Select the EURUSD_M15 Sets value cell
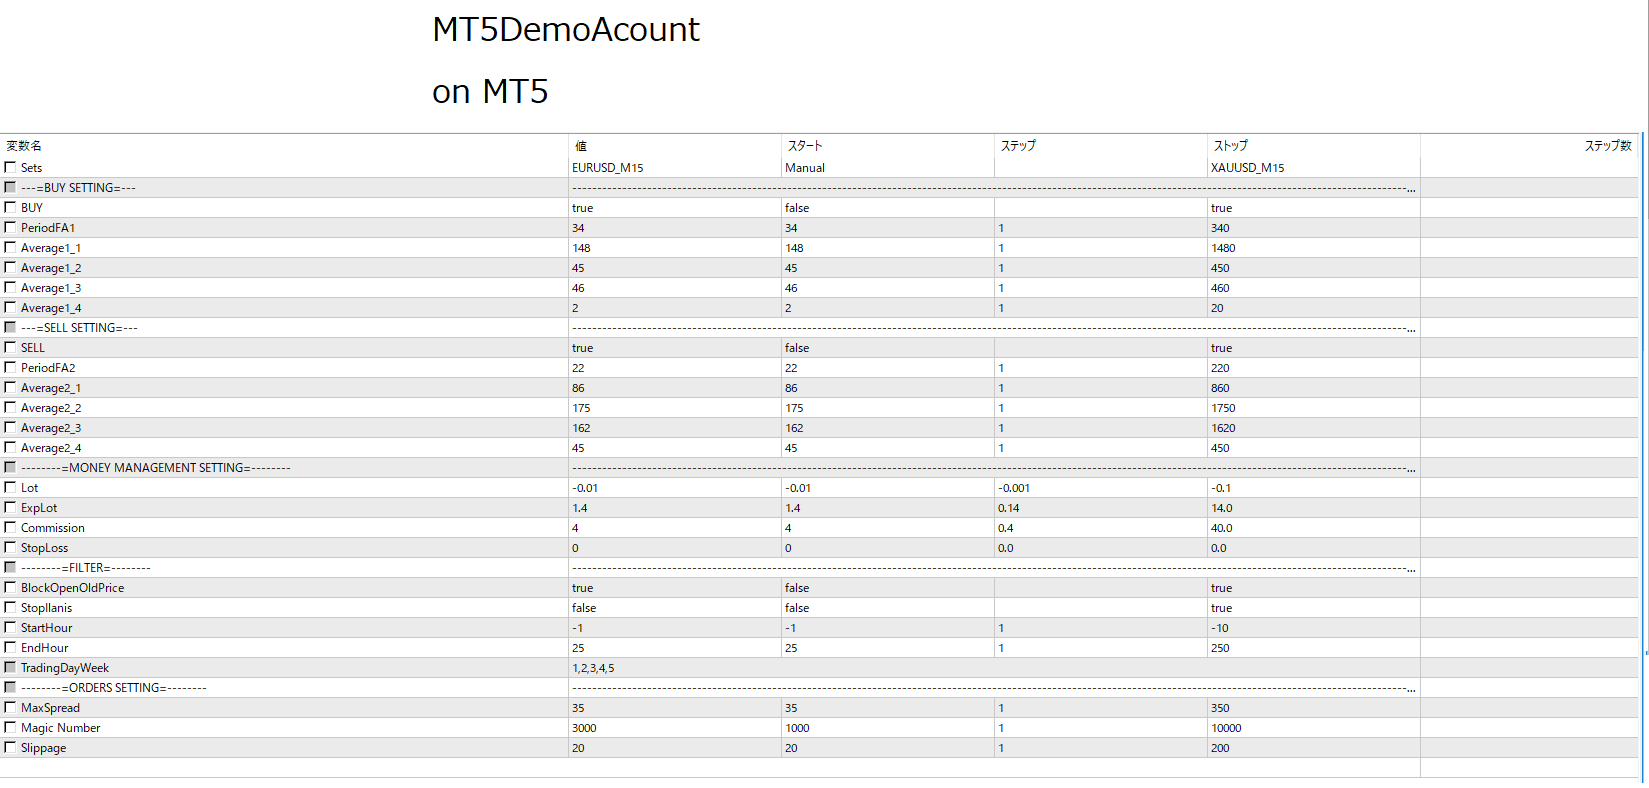This screenshot has height=788, width=1649. pyautogui.click(x=608, y=168)
